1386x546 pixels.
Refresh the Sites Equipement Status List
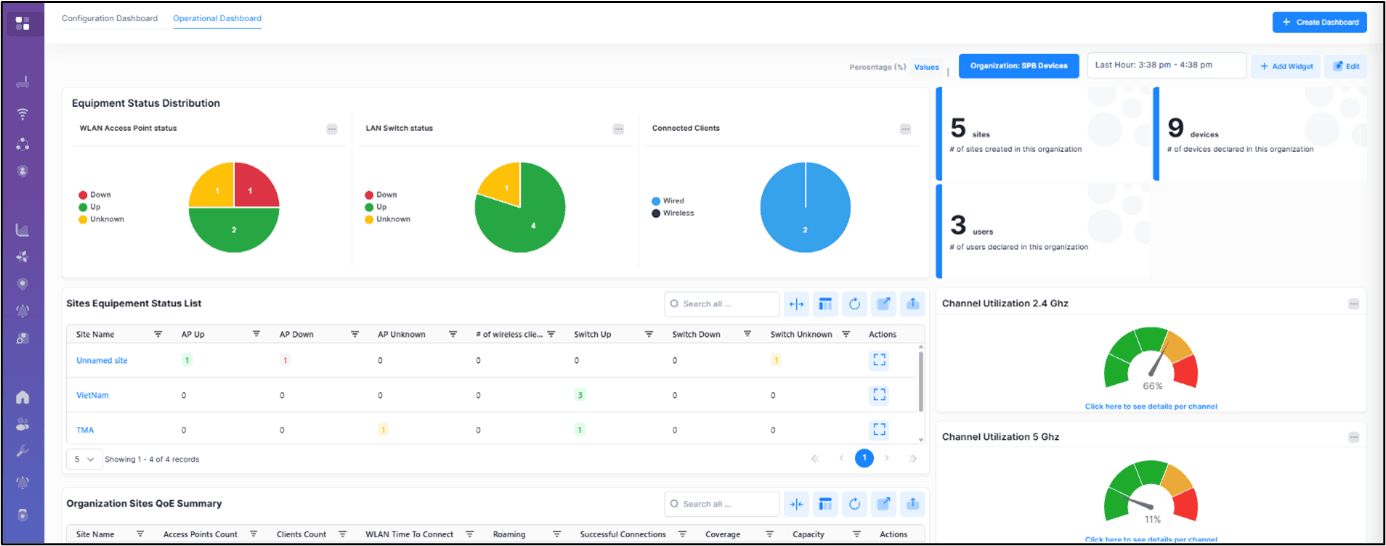point(854,304)
